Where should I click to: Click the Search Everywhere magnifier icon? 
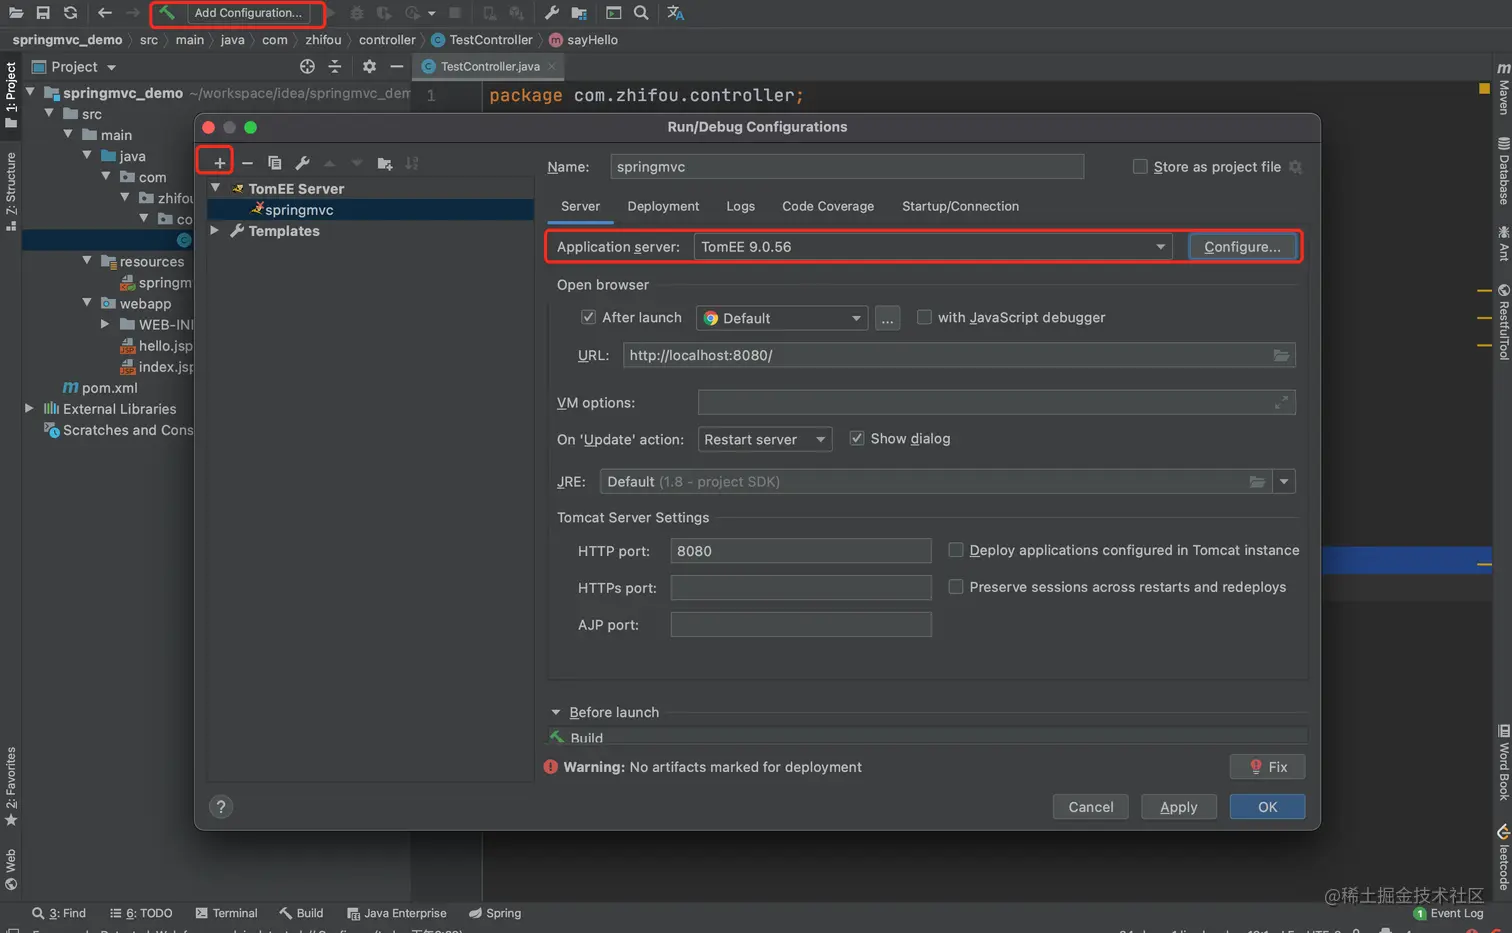[641, 13]
